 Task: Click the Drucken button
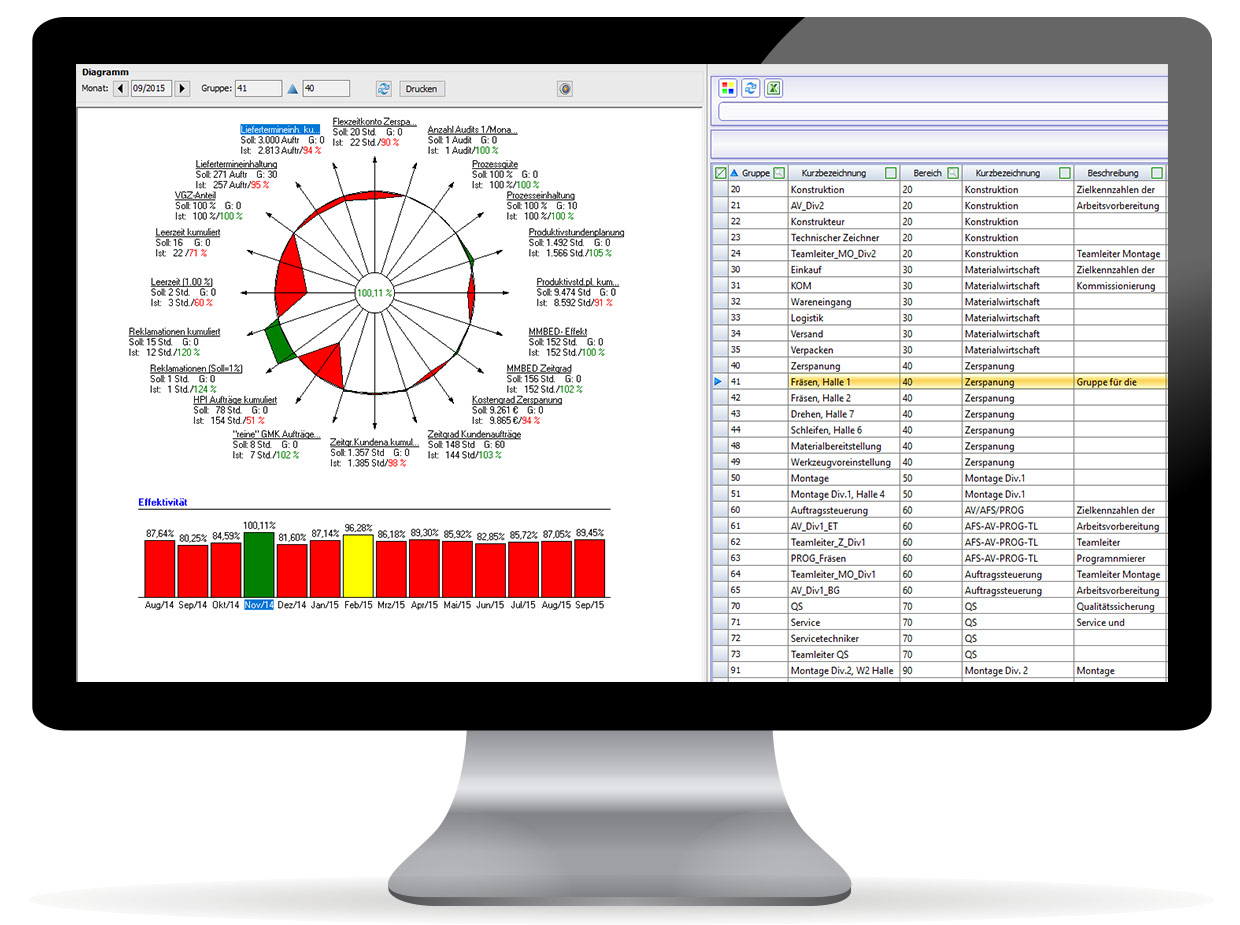(422, 89)
